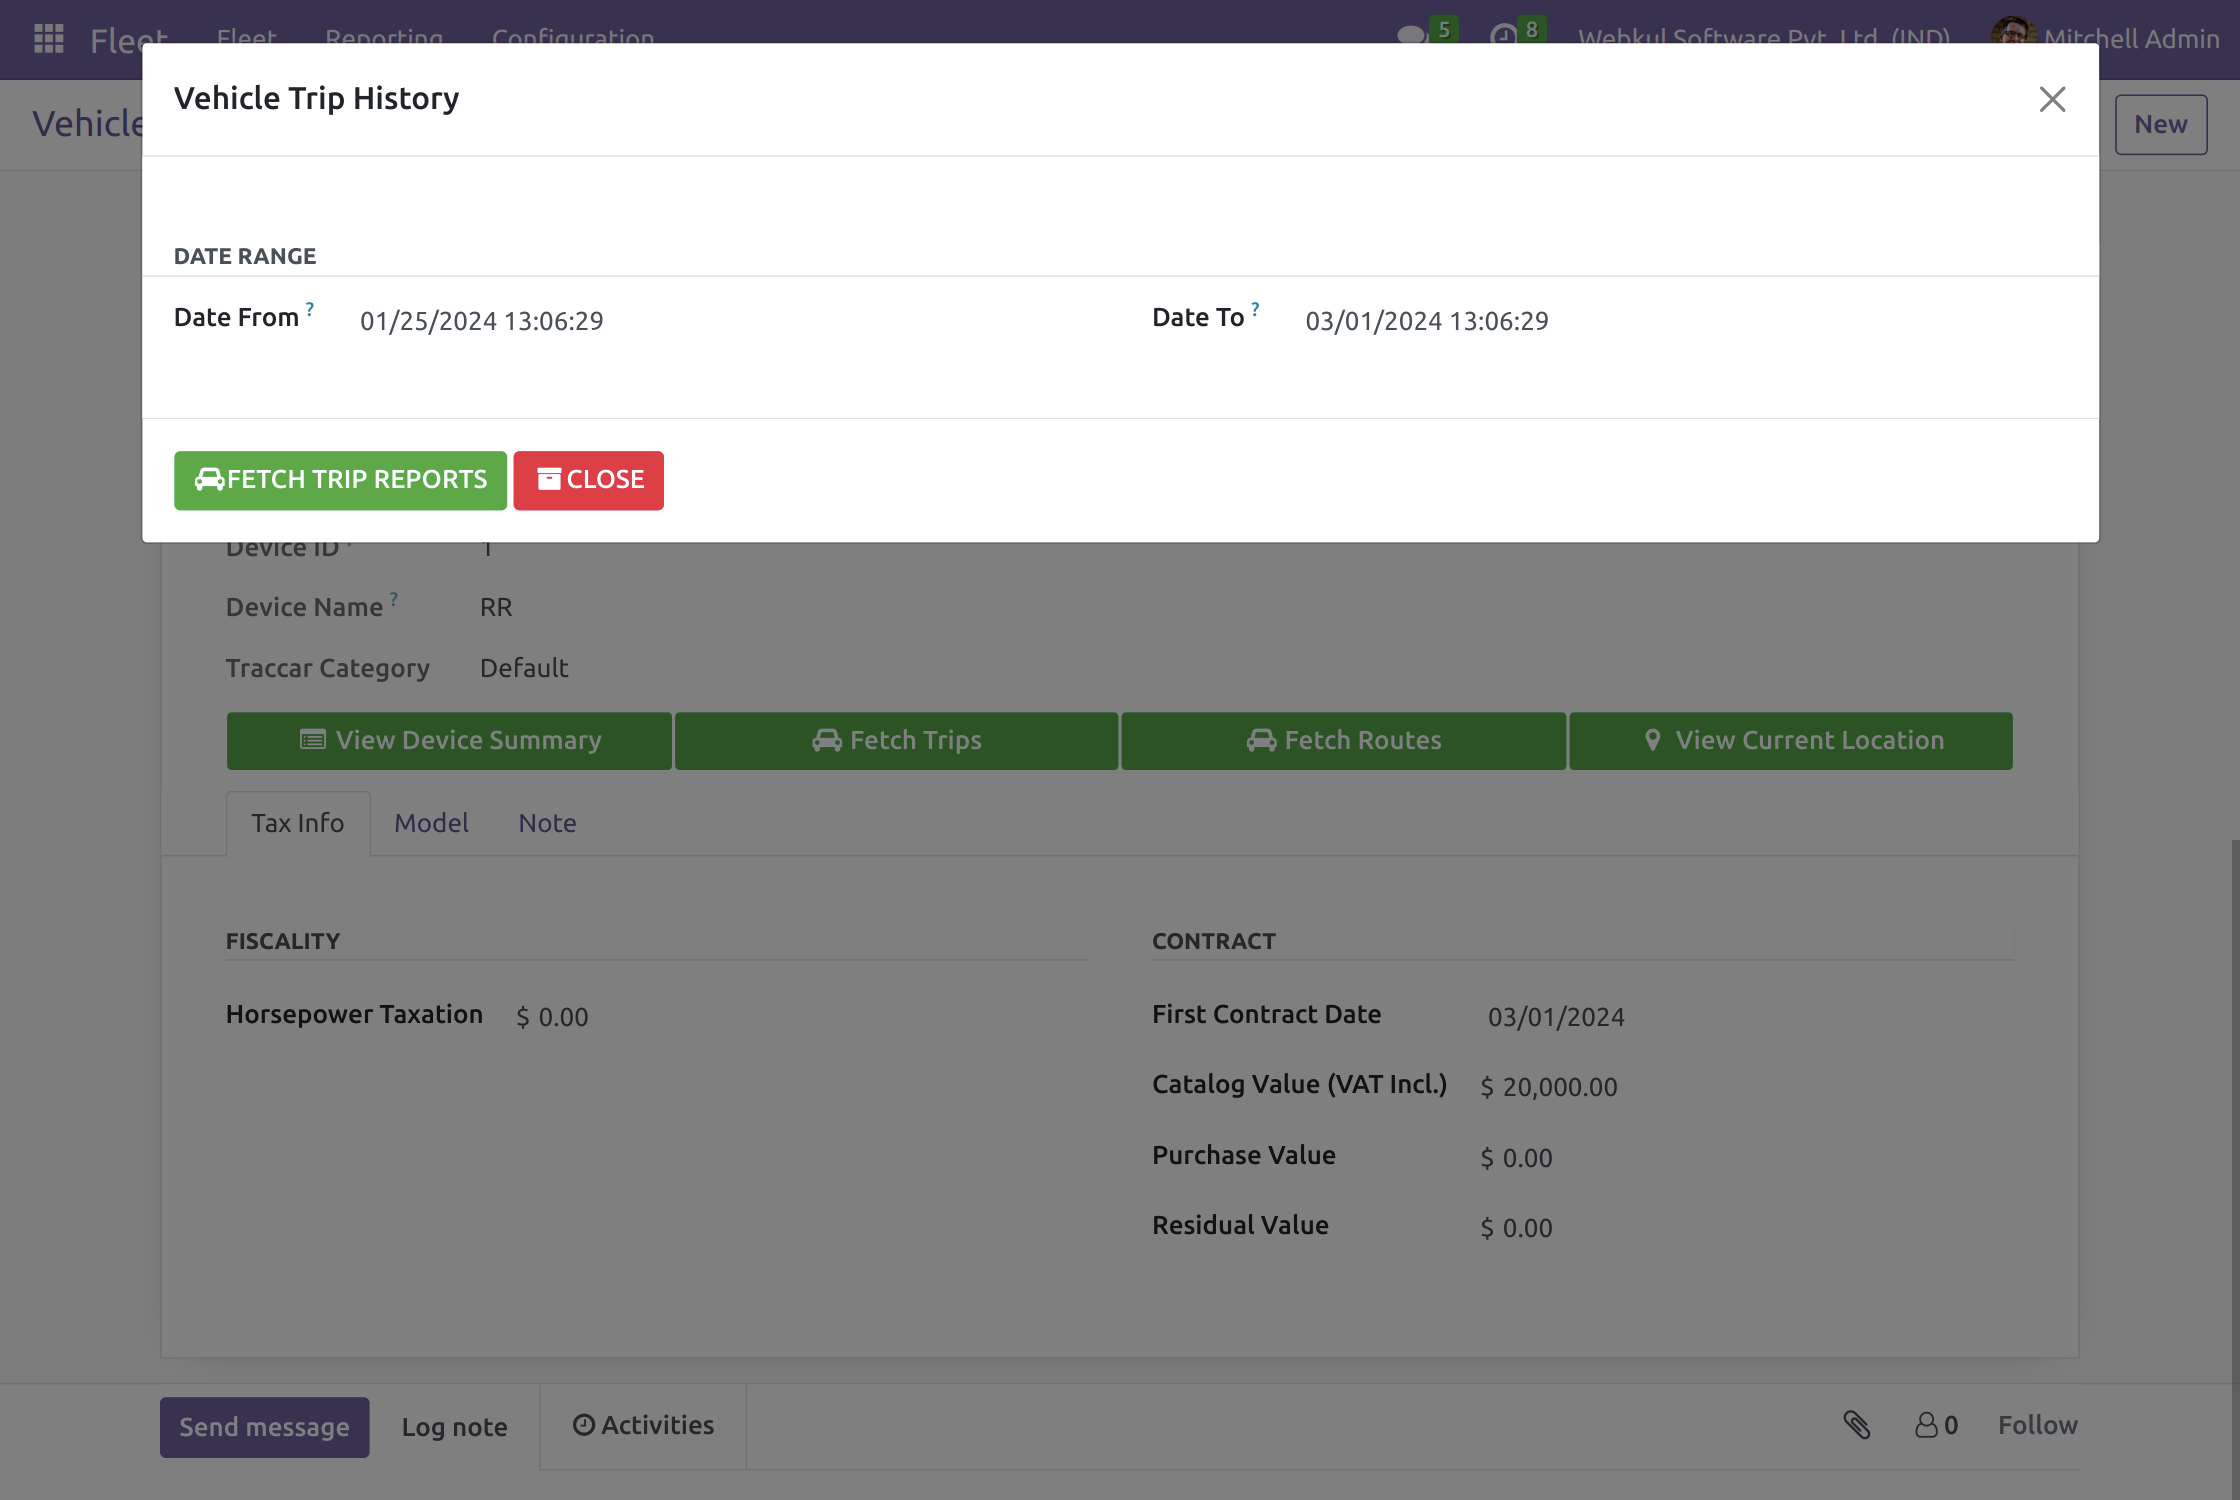
Task: Click the attachment paperclip icon
Action: [x=1857, y=1425]
